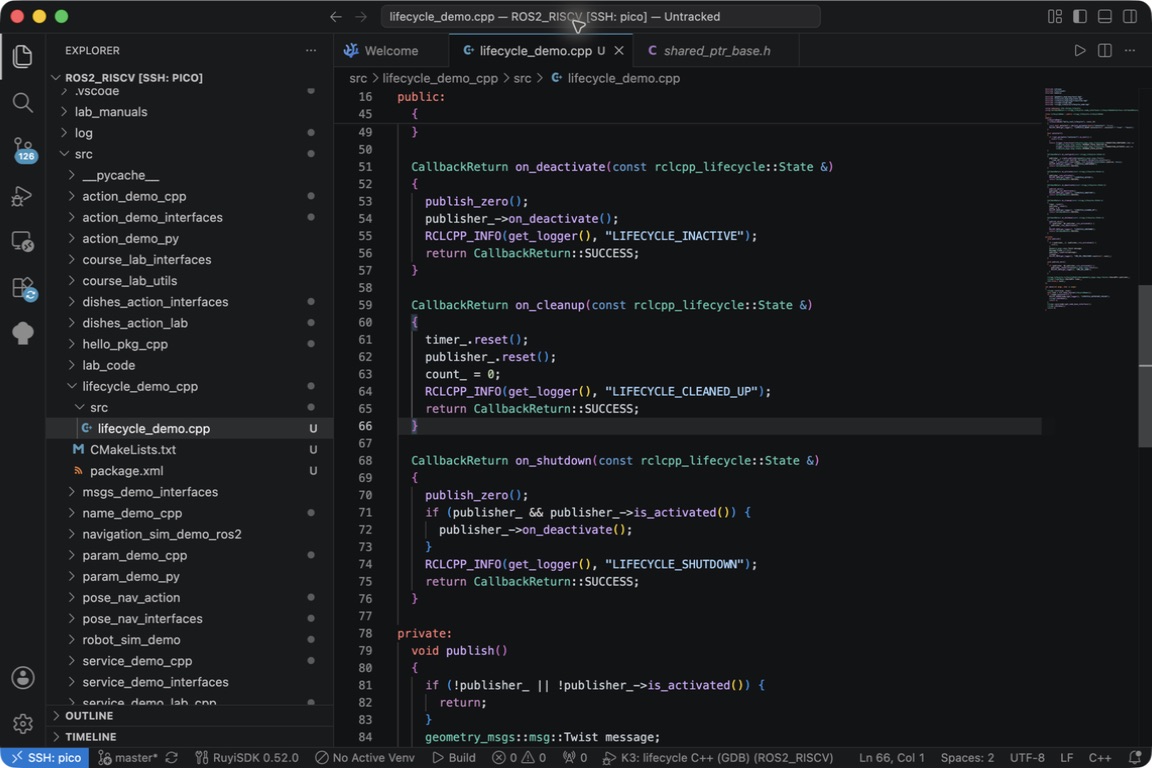
Task: Toggle the secondary side bar
Action: click(1129, 16)
